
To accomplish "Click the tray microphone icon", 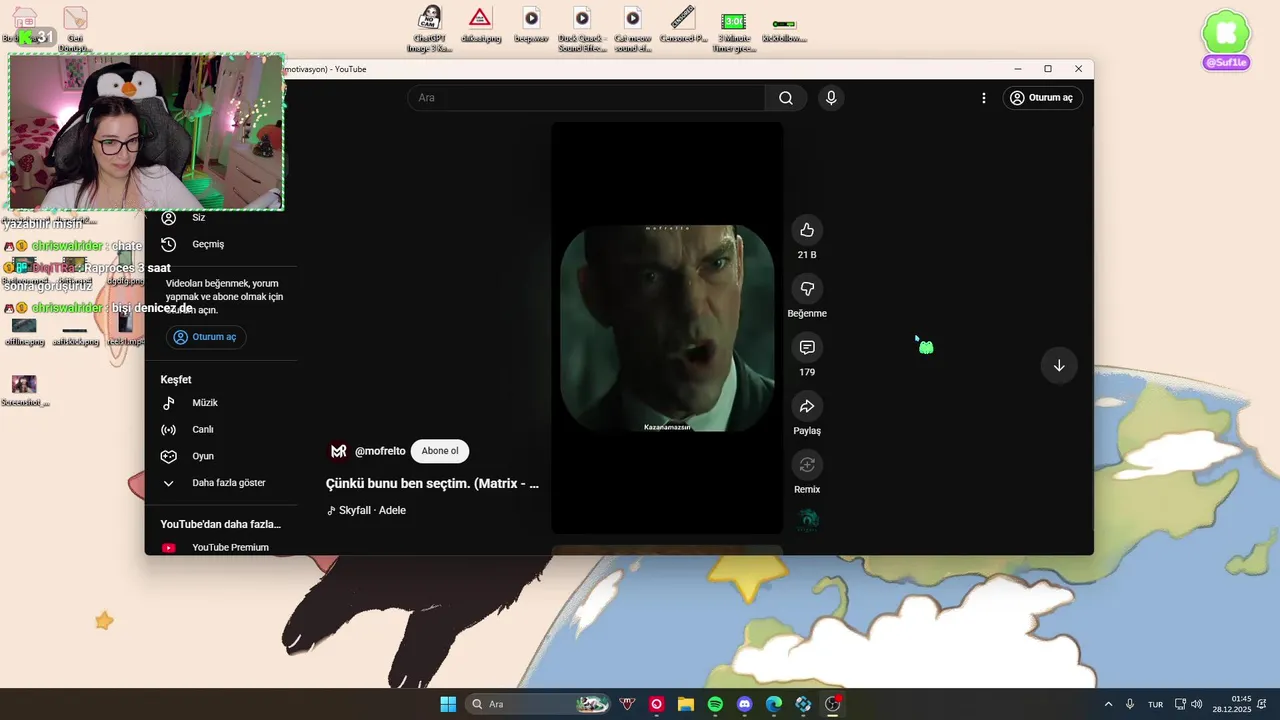I will coord(1130,704).
